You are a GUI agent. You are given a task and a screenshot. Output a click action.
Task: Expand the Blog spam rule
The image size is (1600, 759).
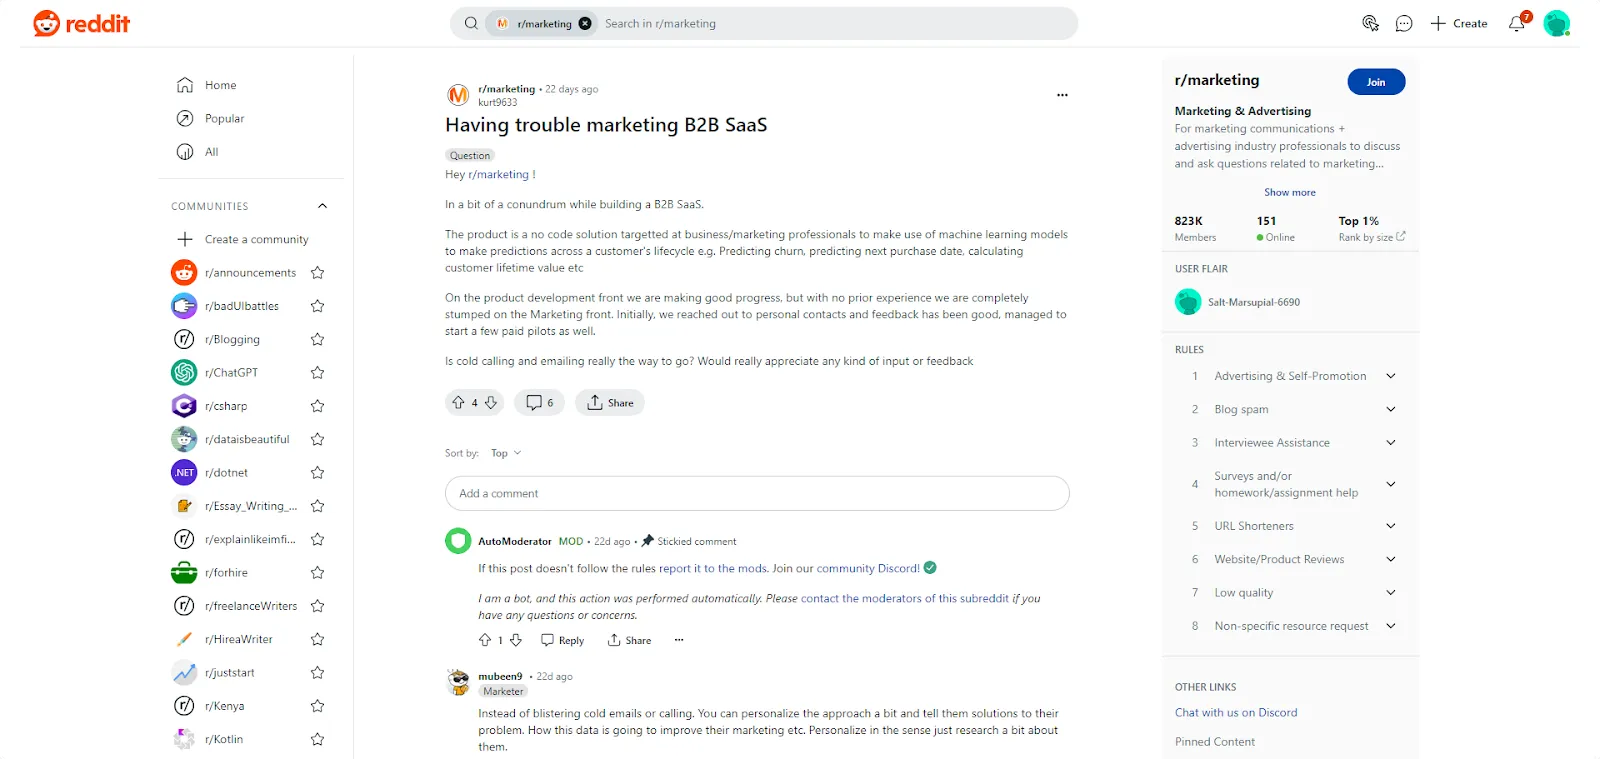coord(1390,409)
